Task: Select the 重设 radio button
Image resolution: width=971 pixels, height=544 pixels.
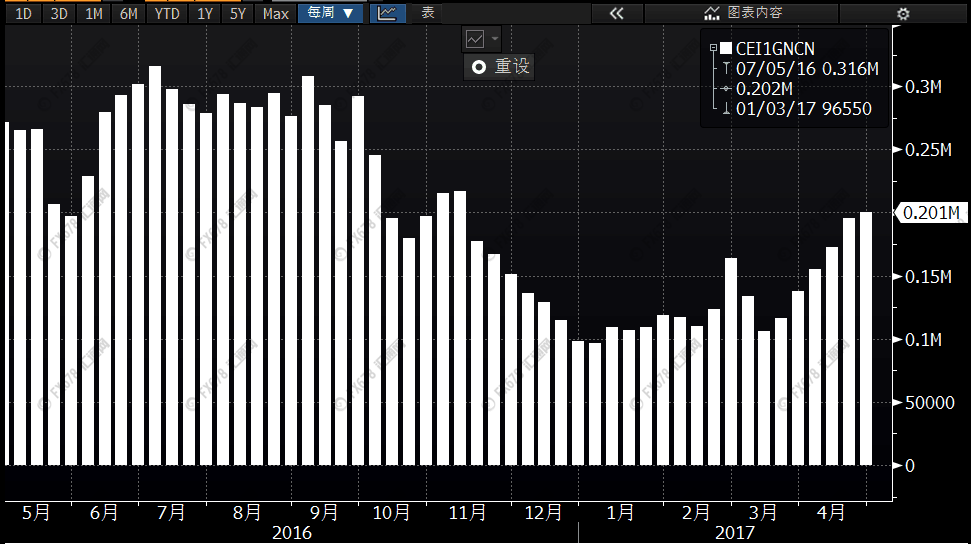Action: point(479,67)
